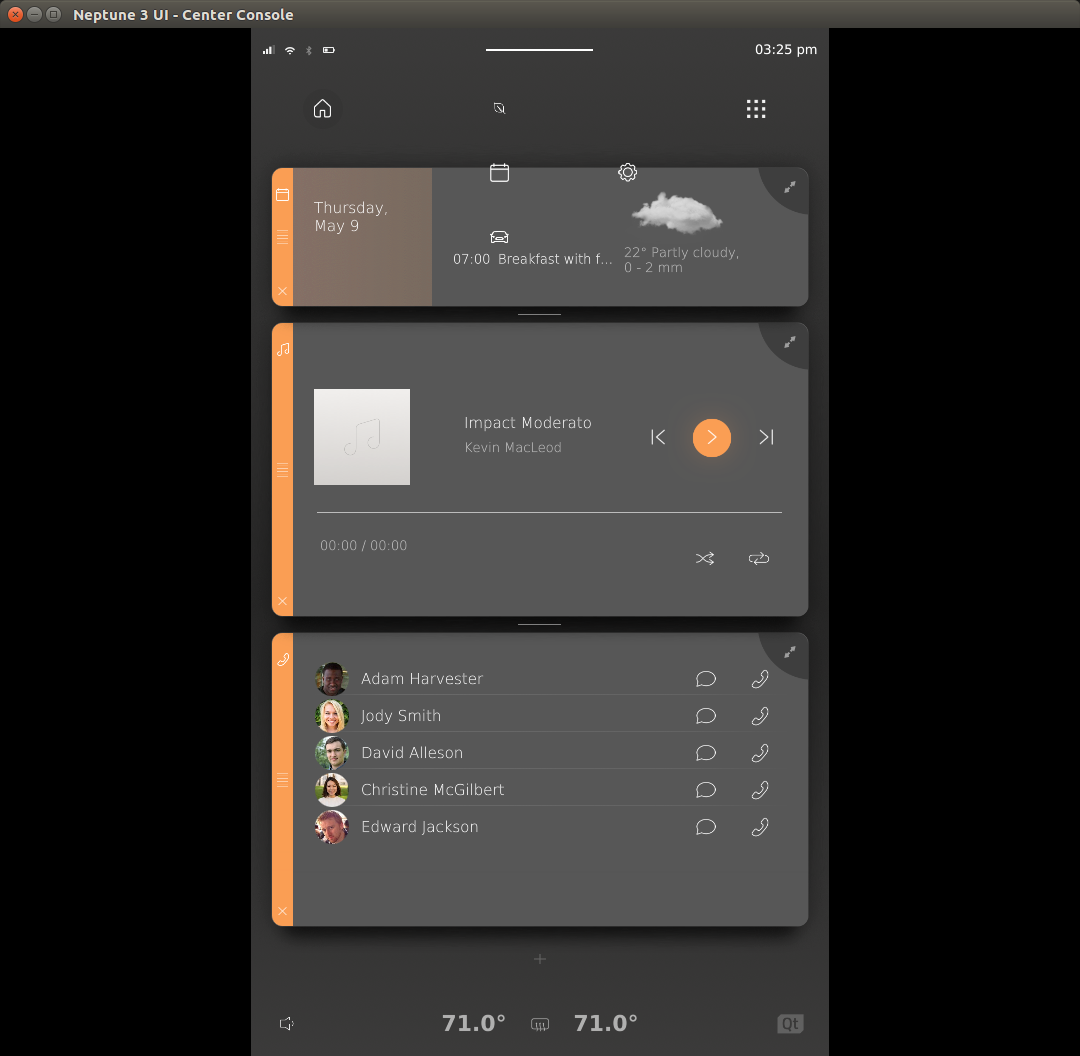Click the volume speaker icon
This screenshot has width=1080, height=1056.
coord(287,1023)
